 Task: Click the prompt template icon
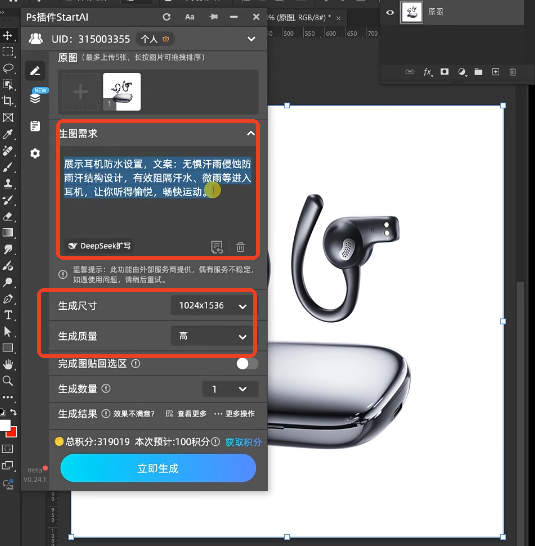[217, 247]
